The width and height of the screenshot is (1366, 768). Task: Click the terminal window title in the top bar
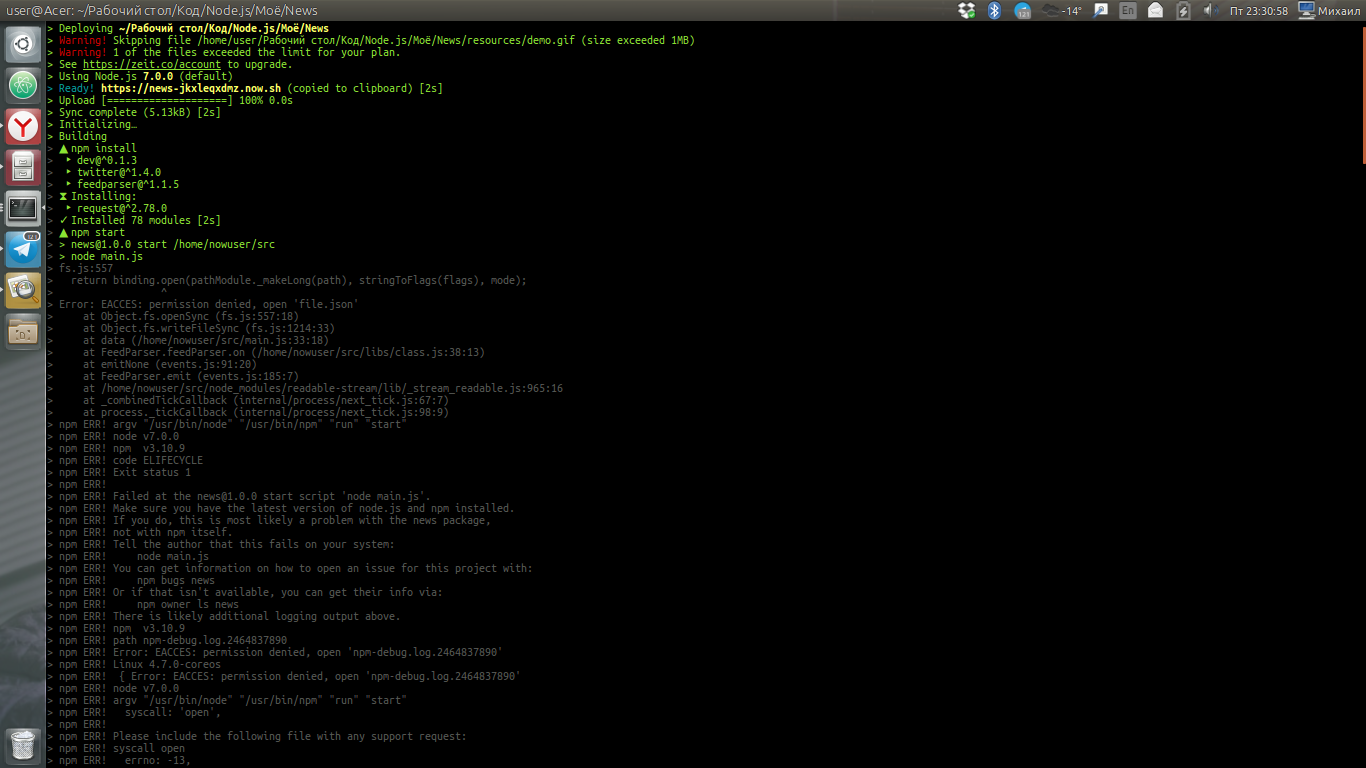tap(162, 10)
